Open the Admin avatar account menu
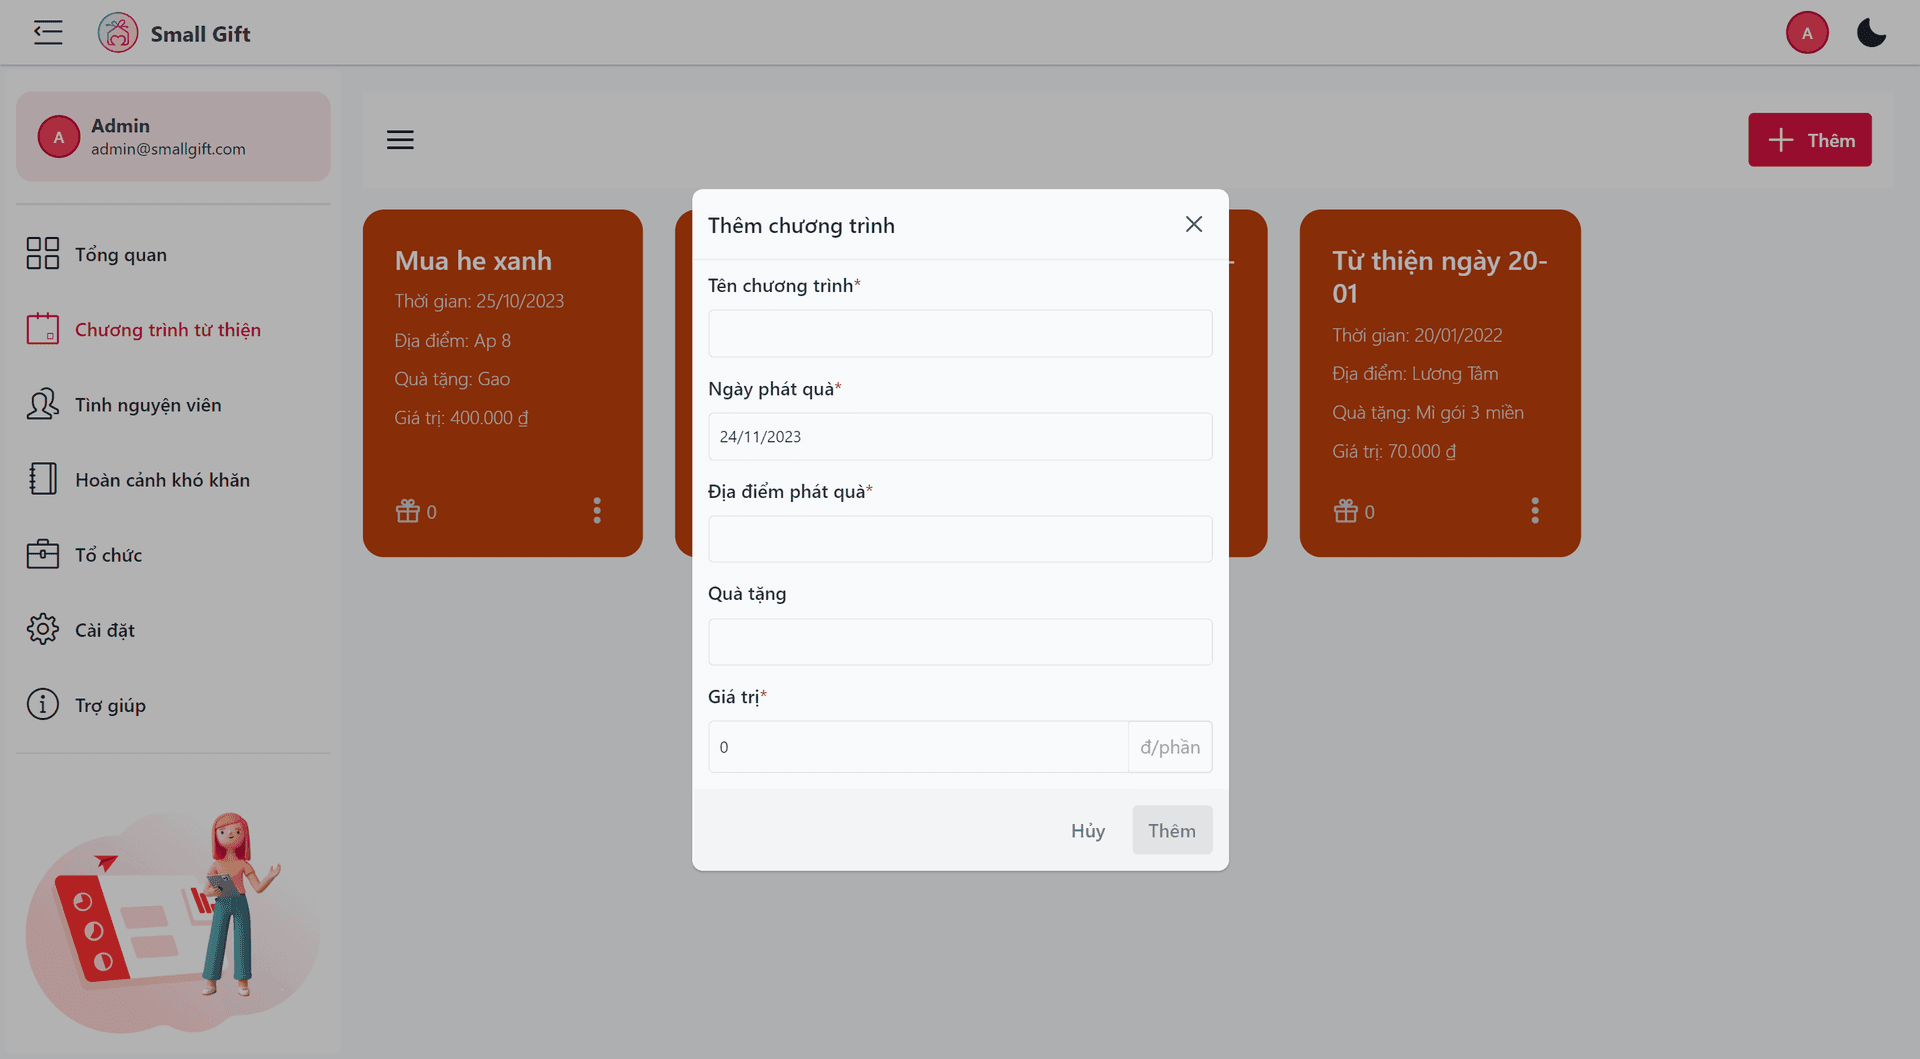1920x1059 pixels. tap(1807, 32)
